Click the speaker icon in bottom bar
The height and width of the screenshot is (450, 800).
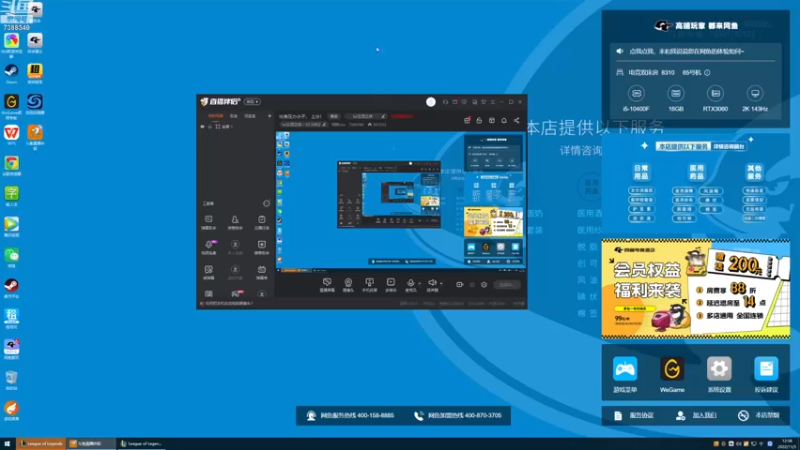tap(432, 283)
